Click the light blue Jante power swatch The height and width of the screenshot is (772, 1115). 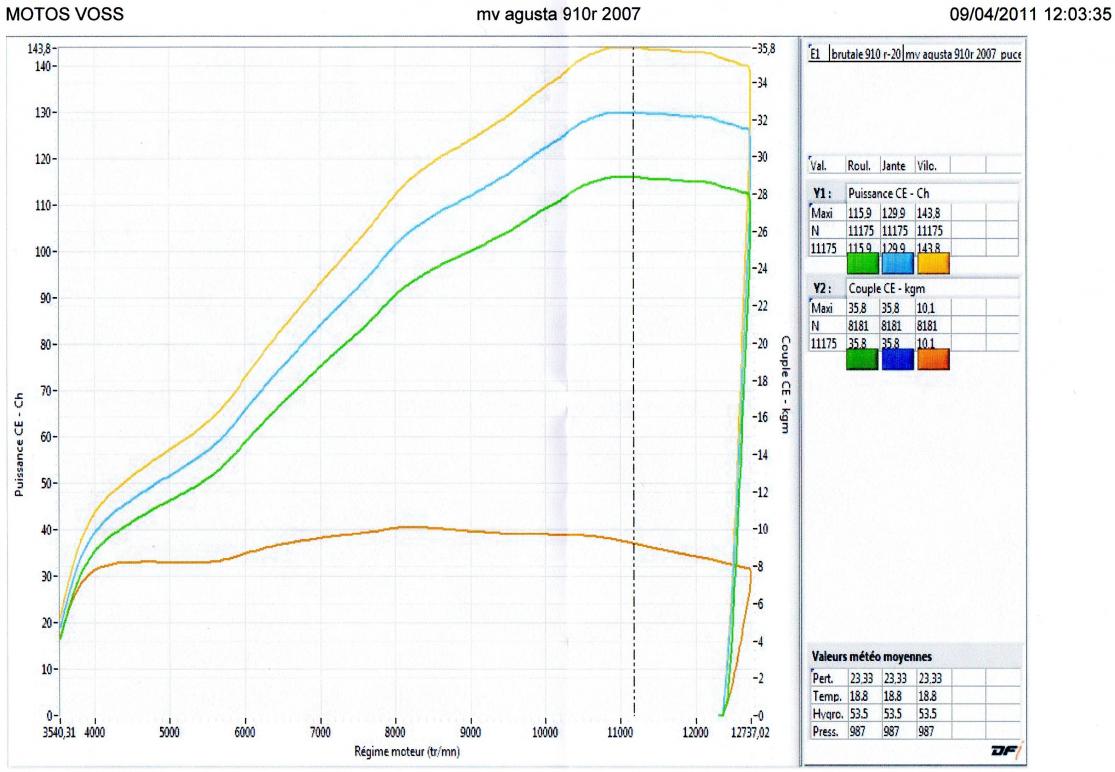897,264
